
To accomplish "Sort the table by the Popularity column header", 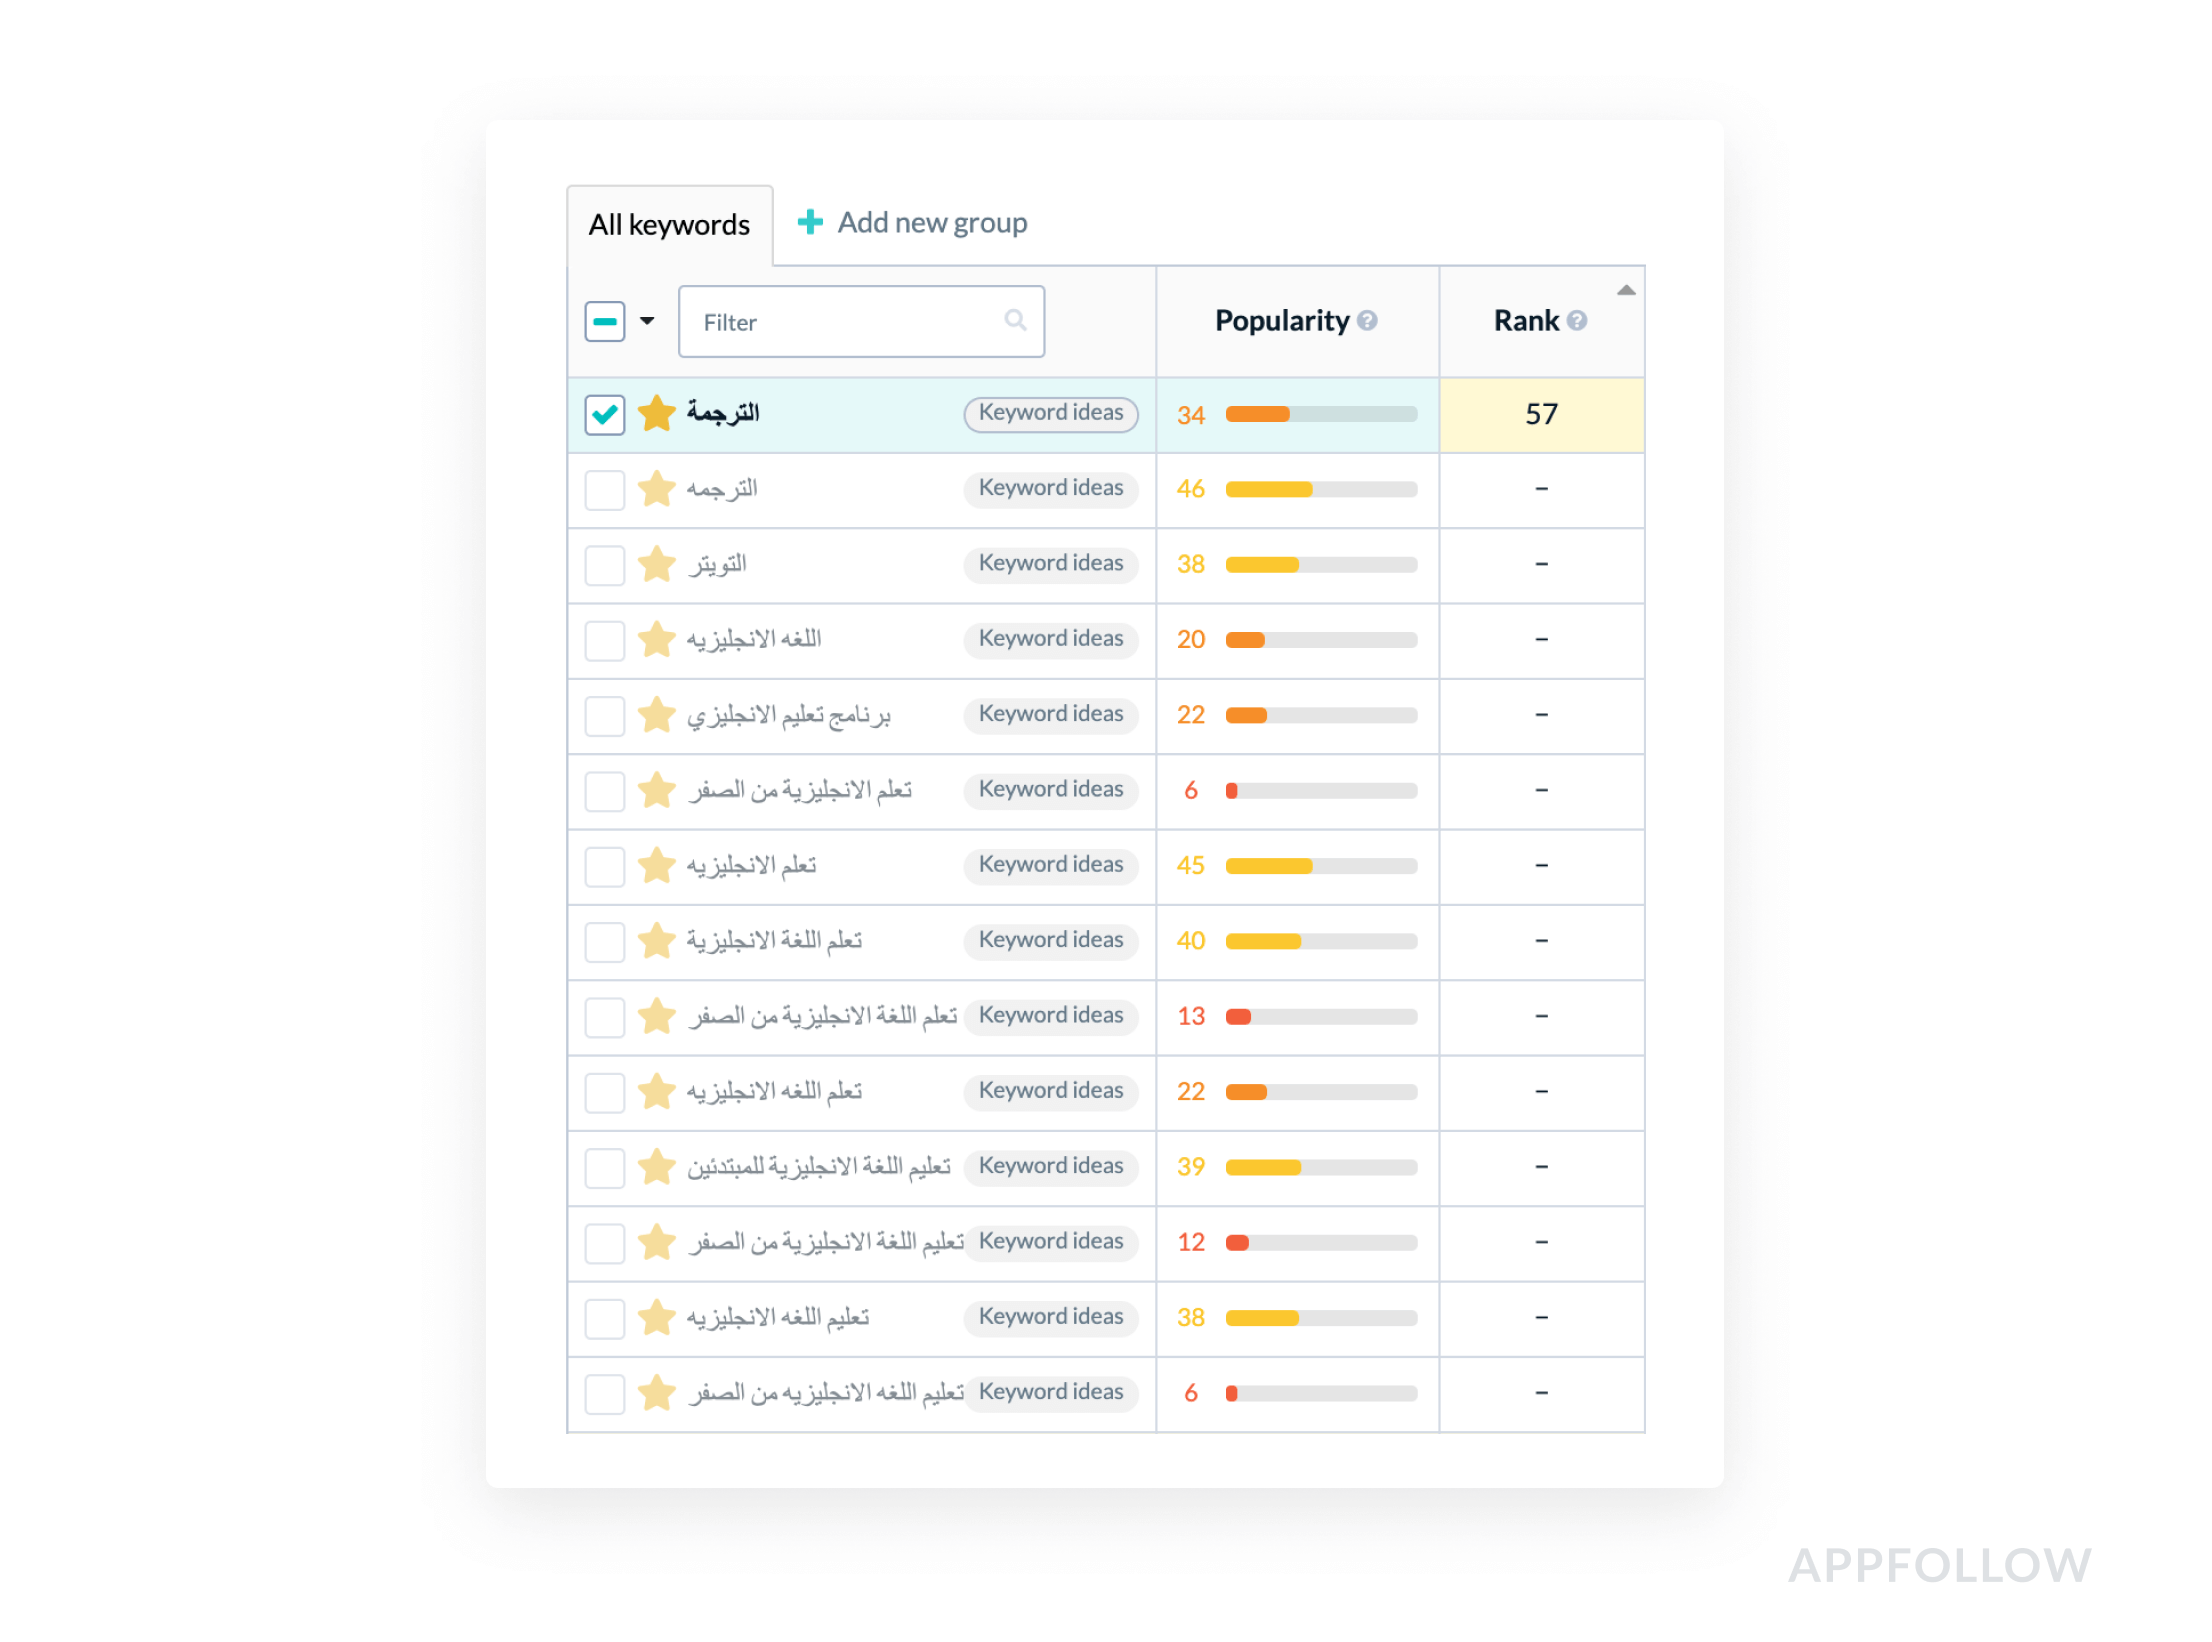I will [x=1282, y=321].
